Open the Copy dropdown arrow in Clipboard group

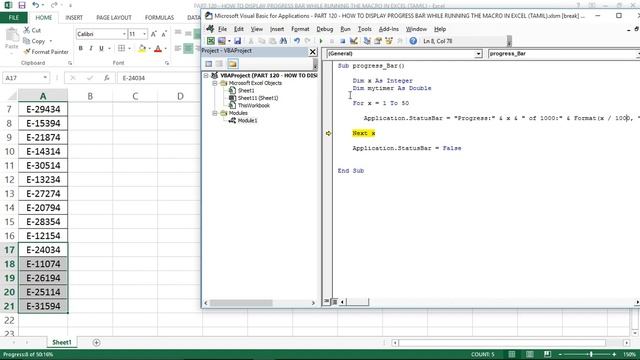(51, 41)
